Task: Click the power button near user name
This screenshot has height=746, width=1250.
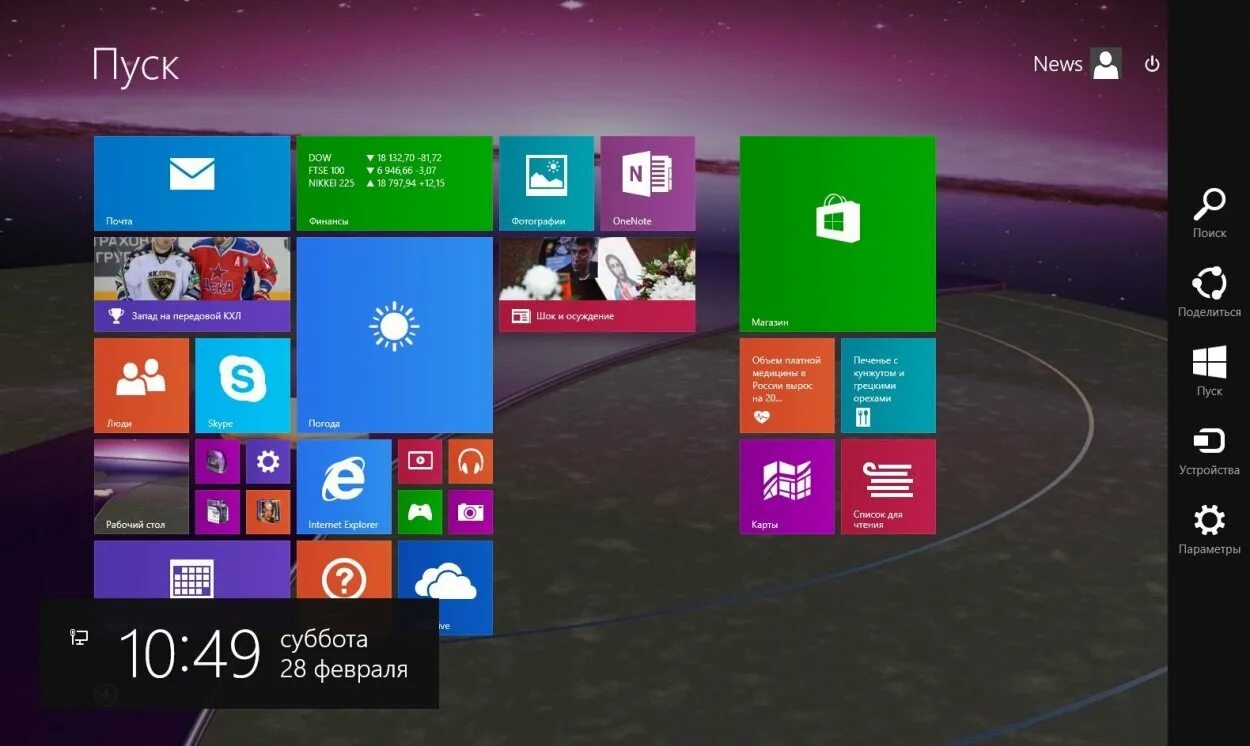Action: pyautogui.click(x=1152, y=64)
